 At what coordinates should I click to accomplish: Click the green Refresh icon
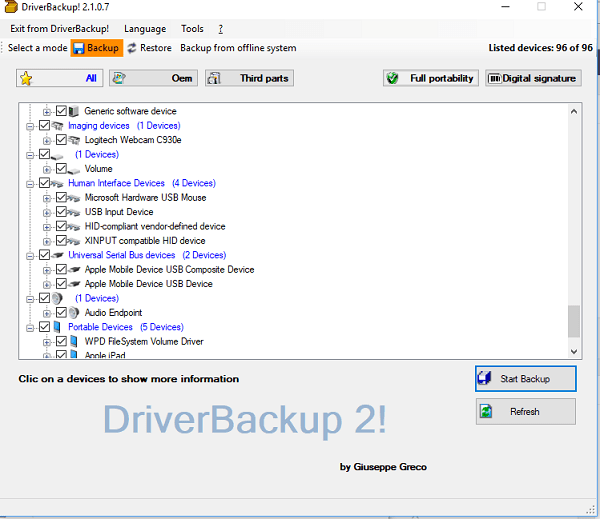486,411
